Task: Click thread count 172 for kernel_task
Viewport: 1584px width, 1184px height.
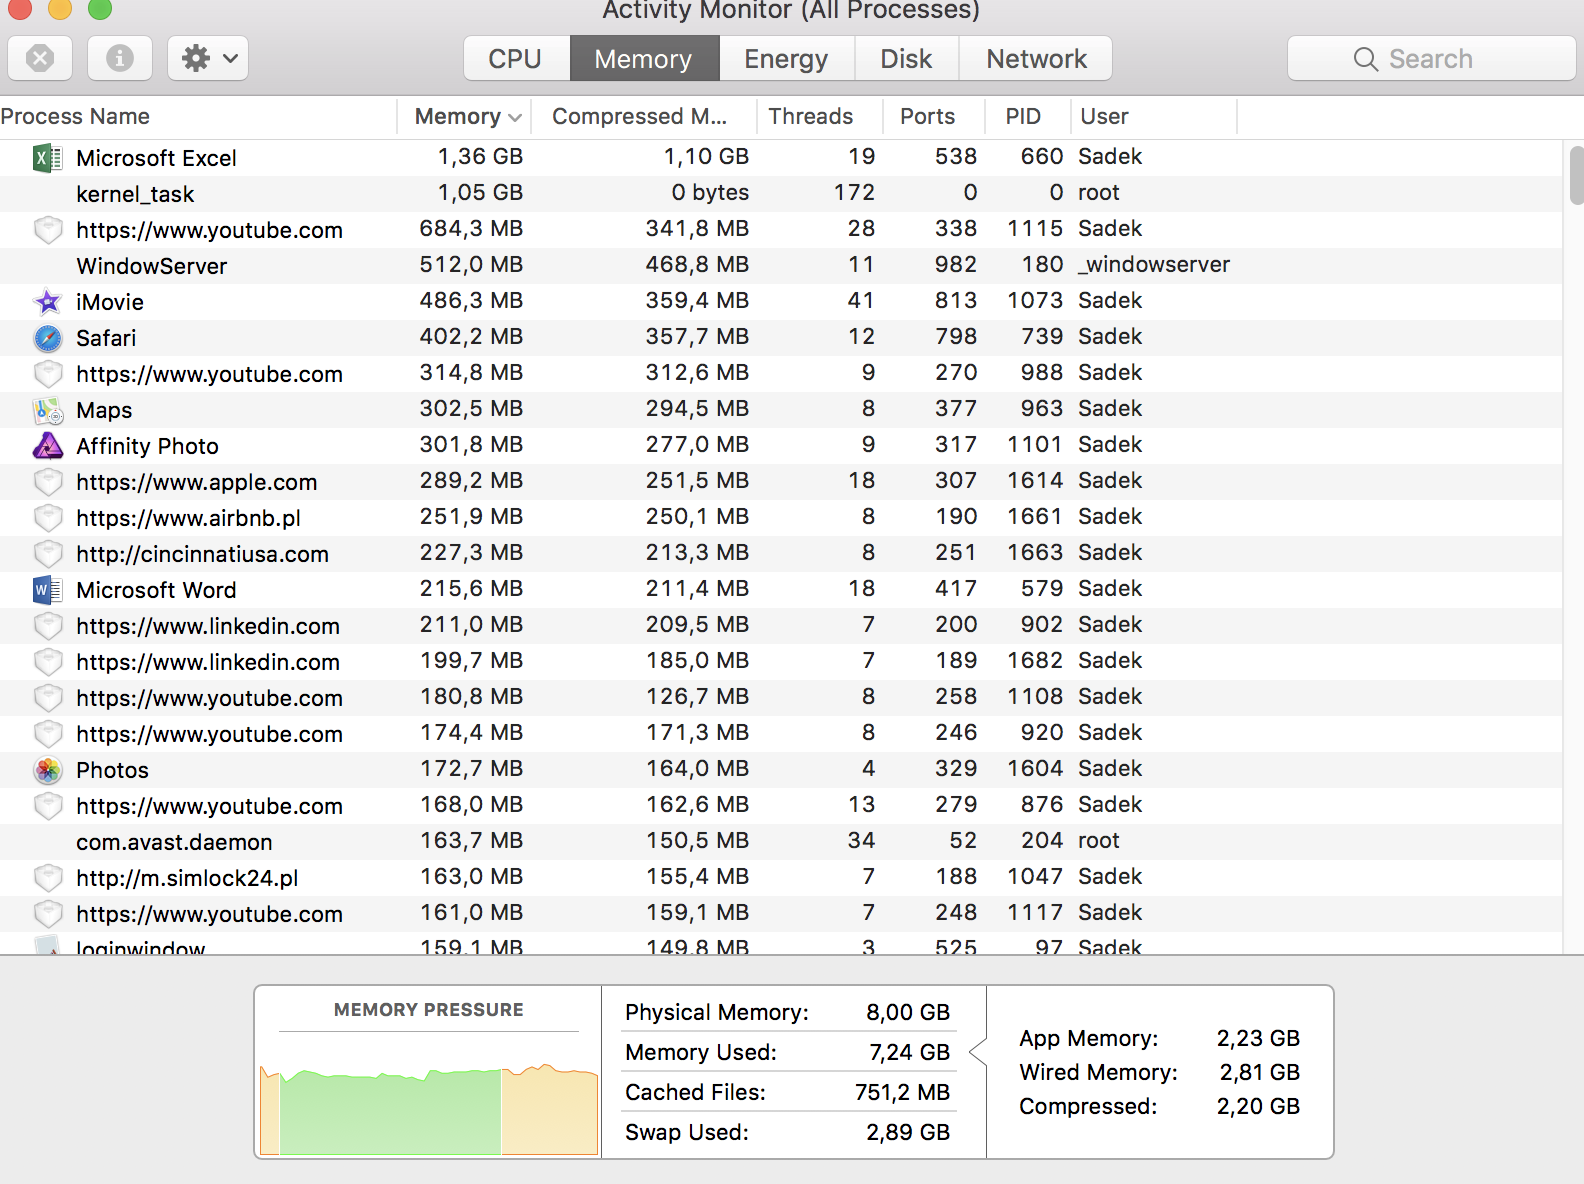Action: pyautogui.click(x=854, y=193)
